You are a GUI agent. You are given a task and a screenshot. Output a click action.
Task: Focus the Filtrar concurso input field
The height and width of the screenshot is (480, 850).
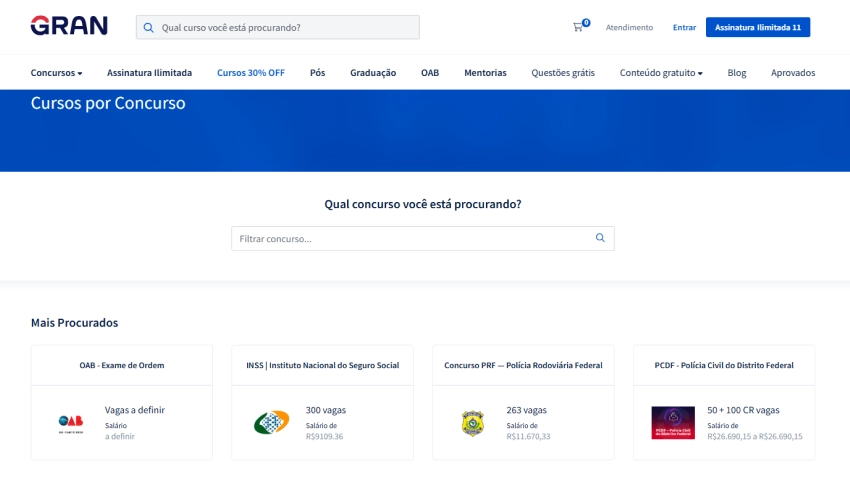tap(410, 239)
